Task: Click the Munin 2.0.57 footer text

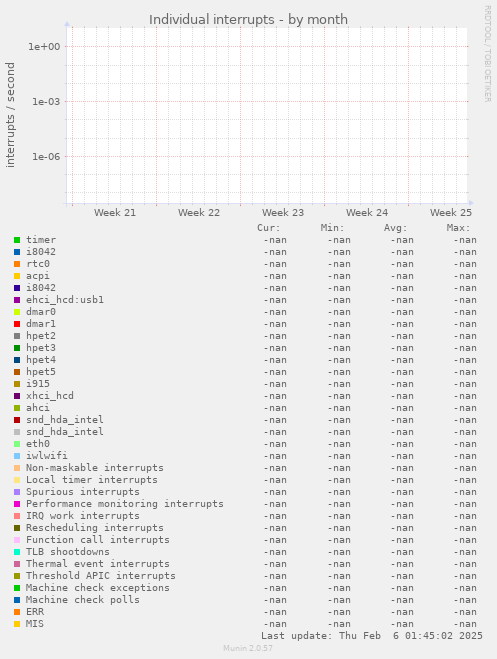Action: coord(248,648)
